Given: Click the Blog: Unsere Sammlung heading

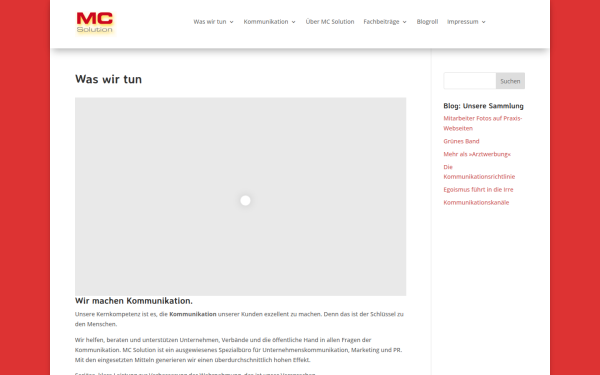Looking at the screenshot, I should tap(483, 106).
